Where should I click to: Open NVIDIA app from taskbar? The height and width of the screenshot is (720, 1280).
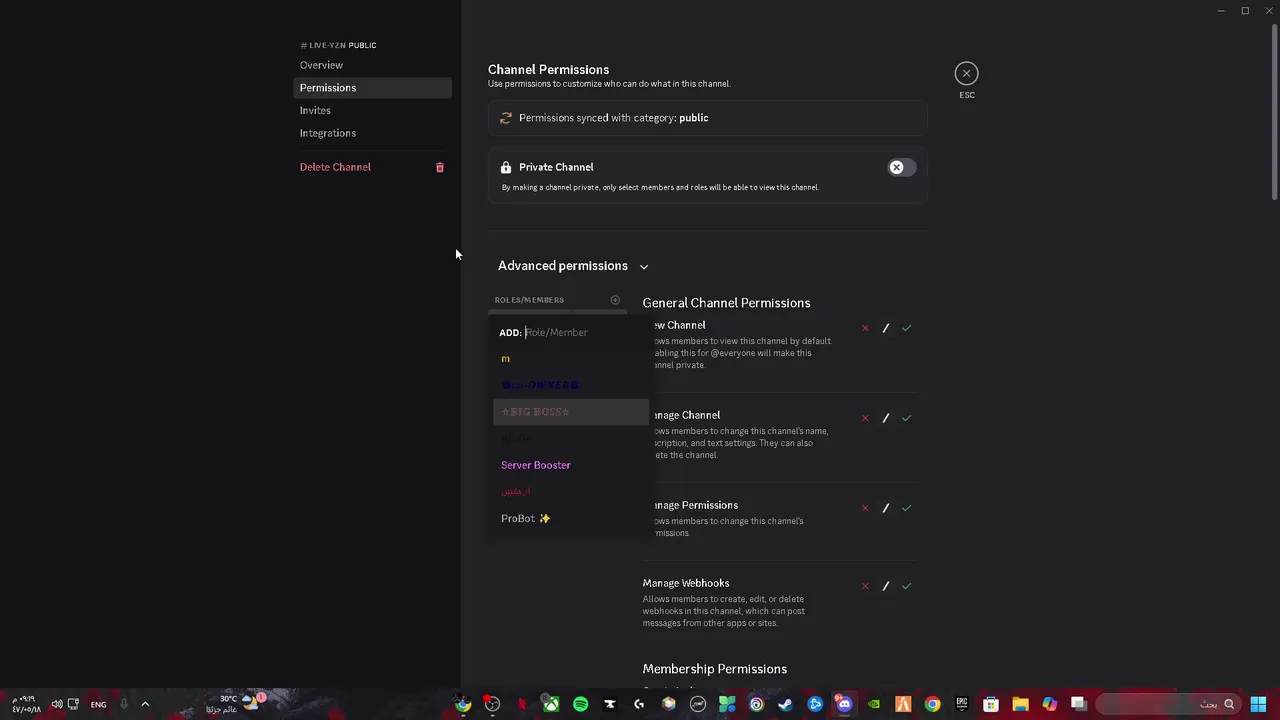tap(874, 704)
